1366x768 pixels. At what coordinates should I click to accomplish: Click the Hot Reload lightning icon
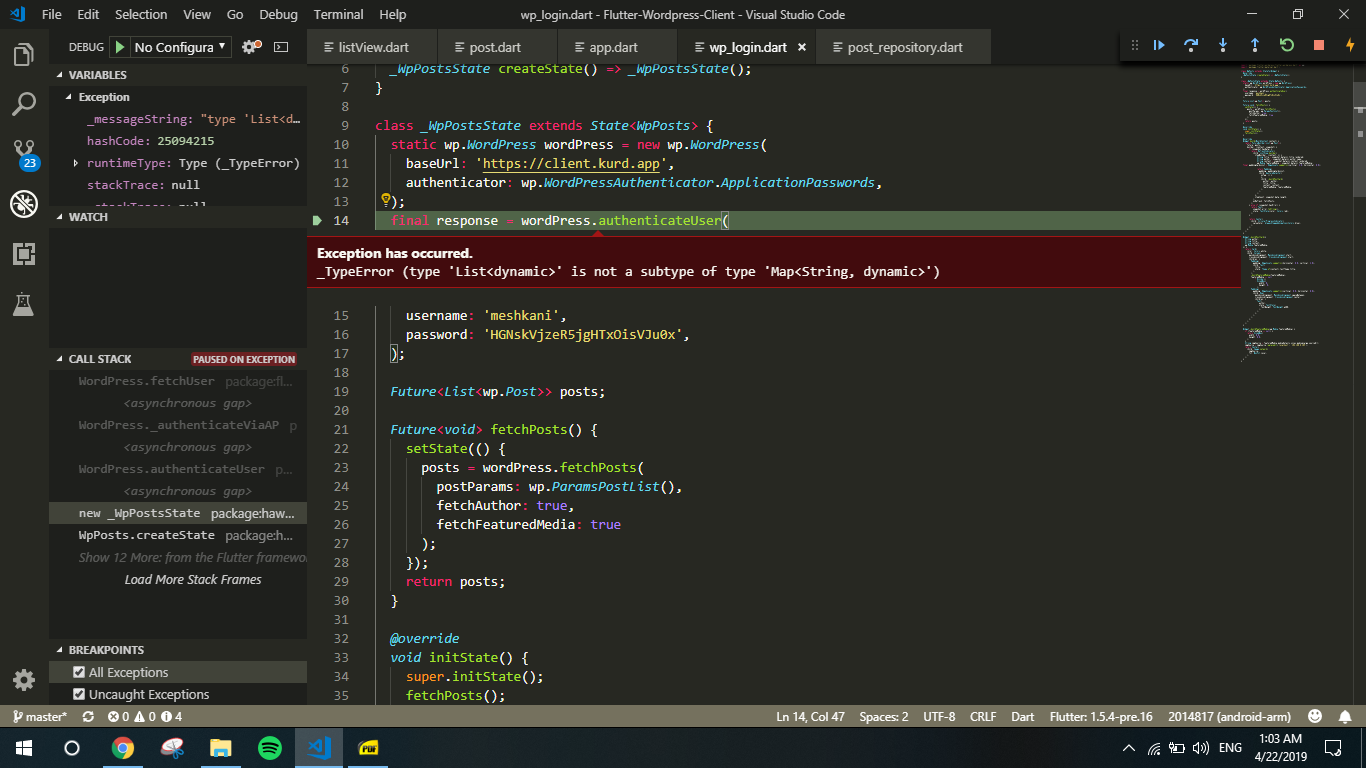[x=1350, y=45]
